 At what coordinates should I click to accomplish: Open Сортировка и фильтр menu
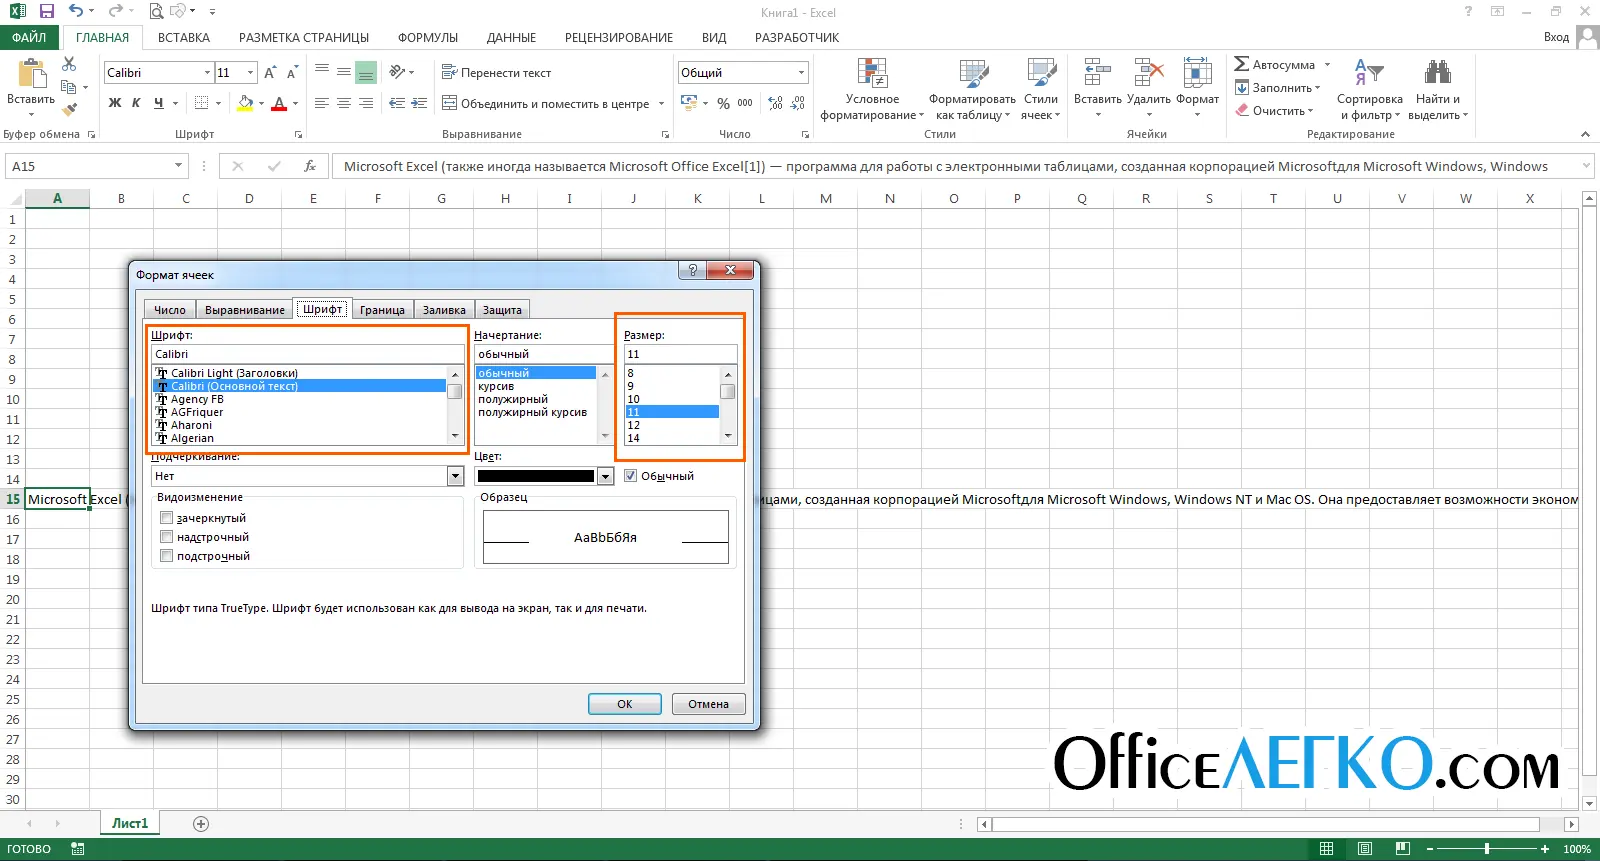point(1369,89)
